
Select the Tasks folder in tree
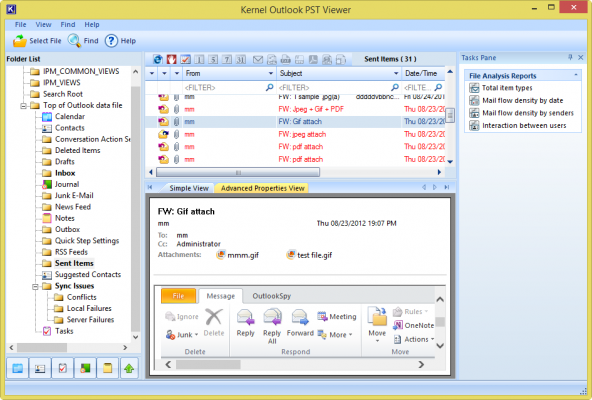pos(64,331)
